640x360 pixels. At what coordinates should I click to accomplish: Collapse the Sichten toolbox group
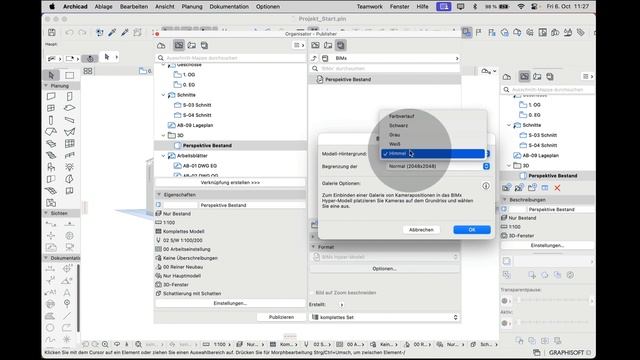coord(46,213)
